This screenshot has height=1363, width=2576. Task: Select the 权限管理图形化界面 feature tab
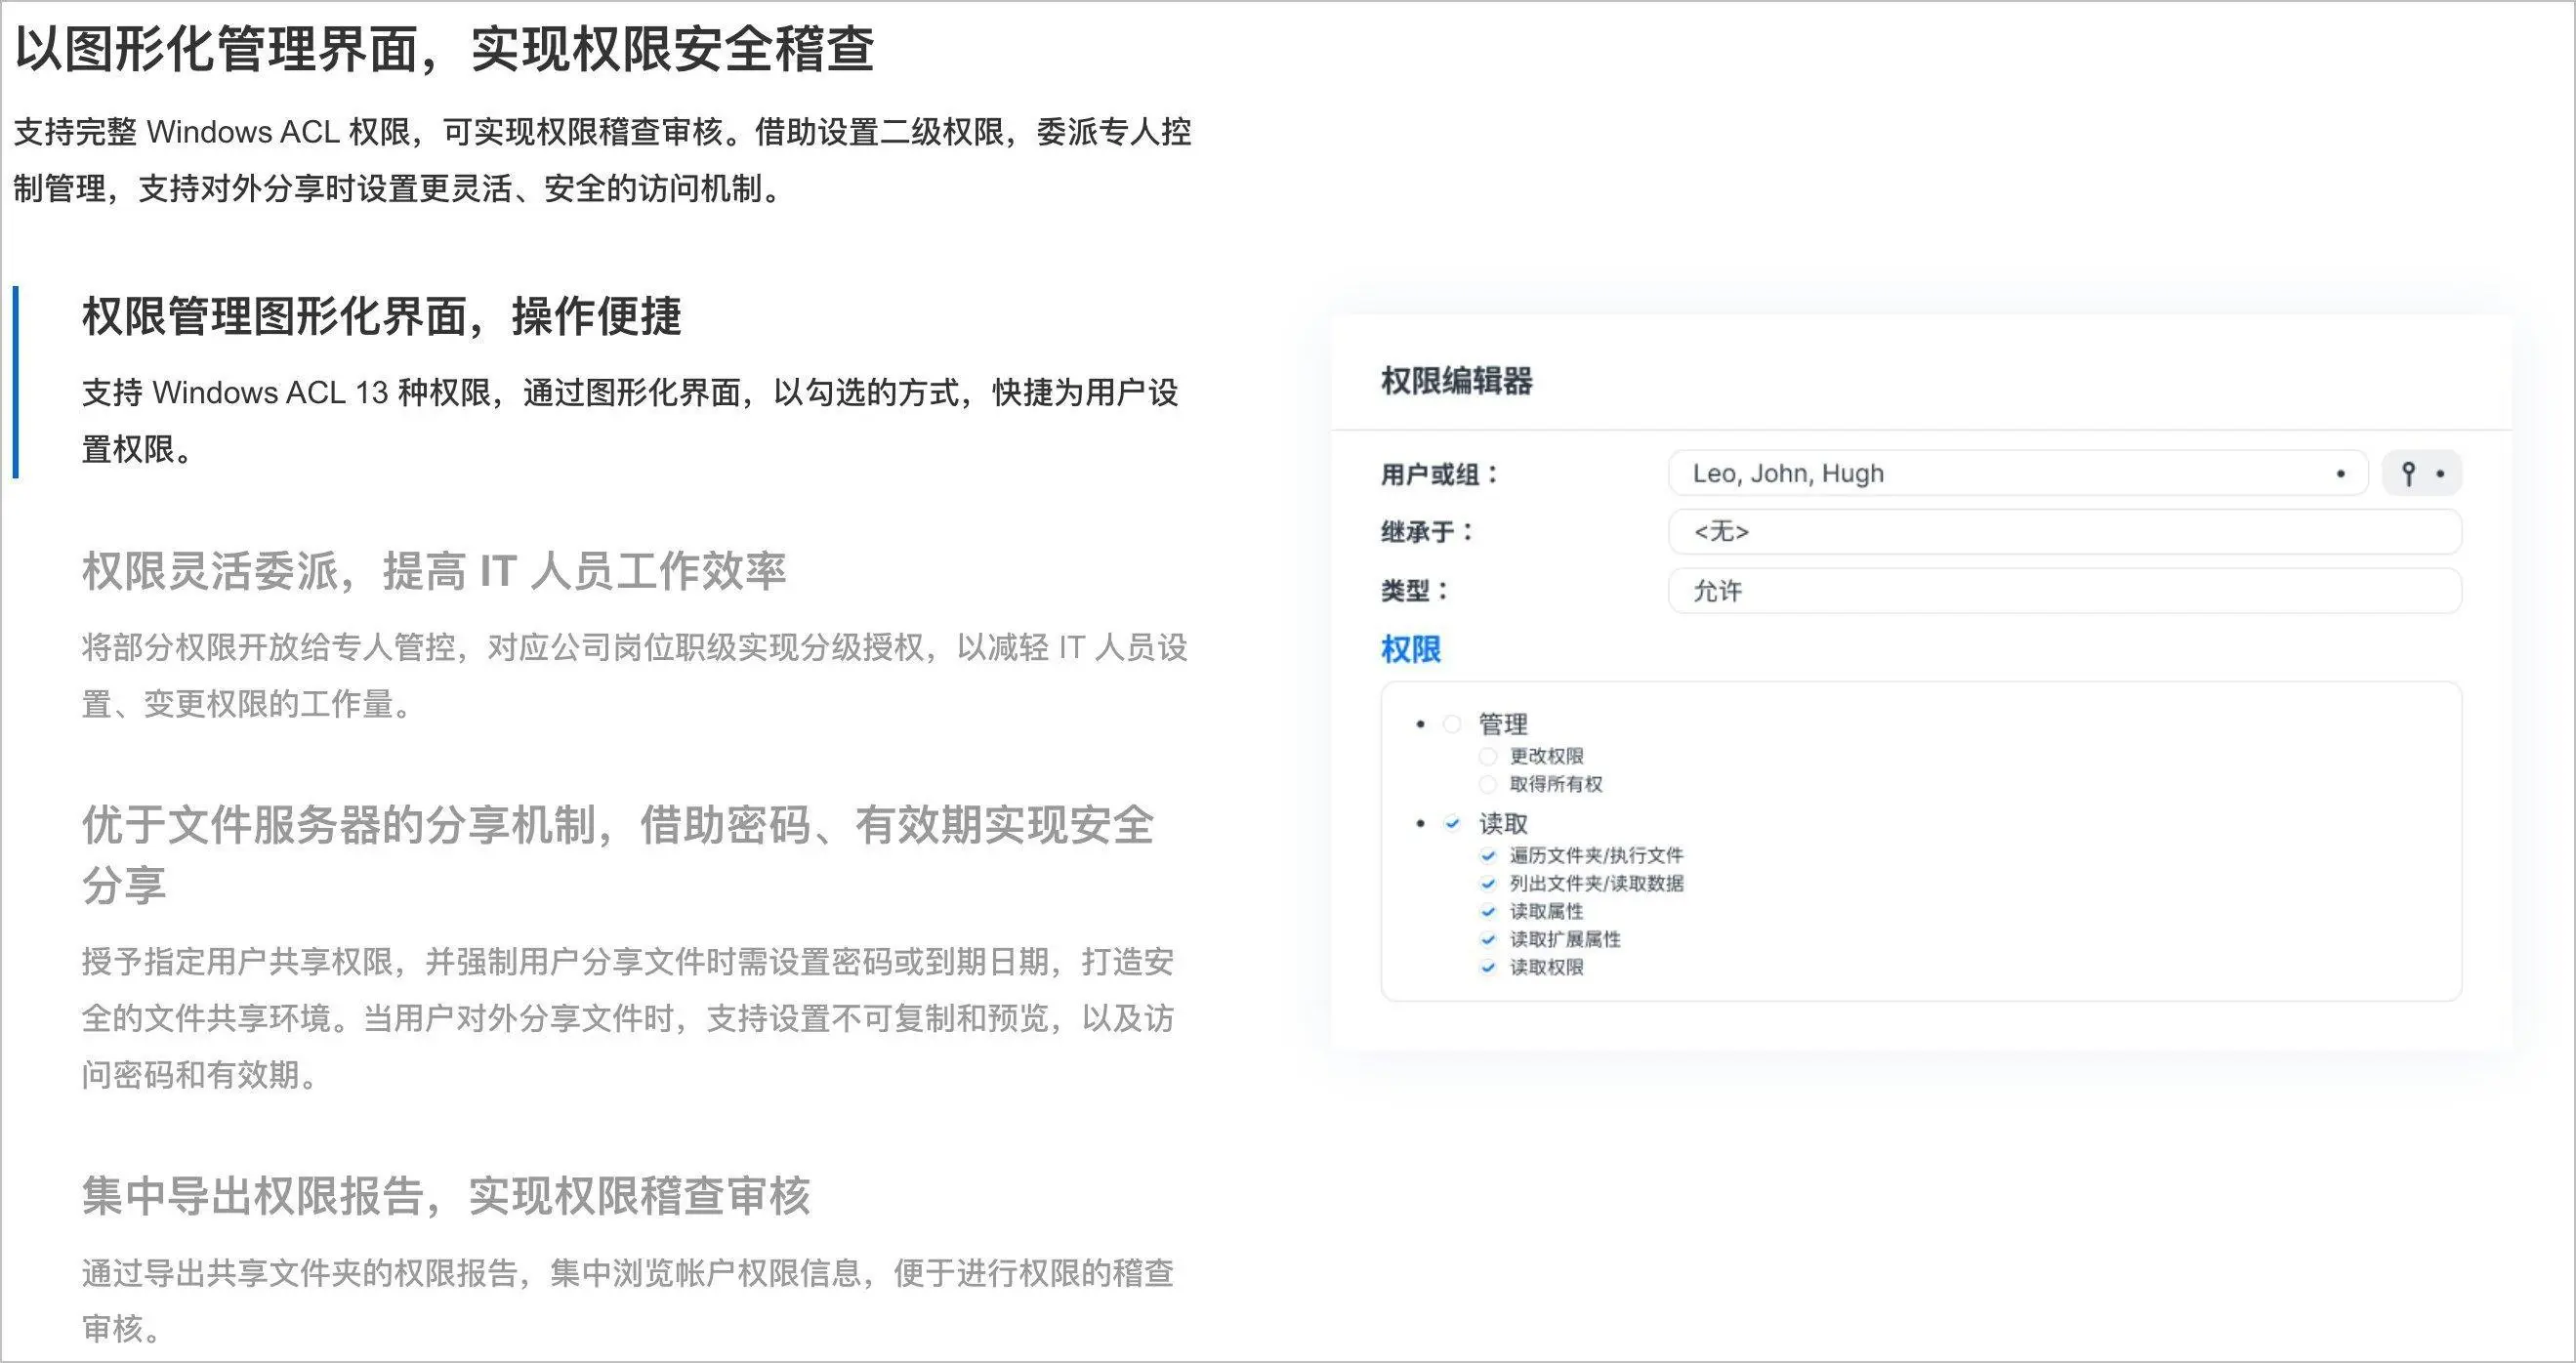pyautogui.click(x=381, y=317)
